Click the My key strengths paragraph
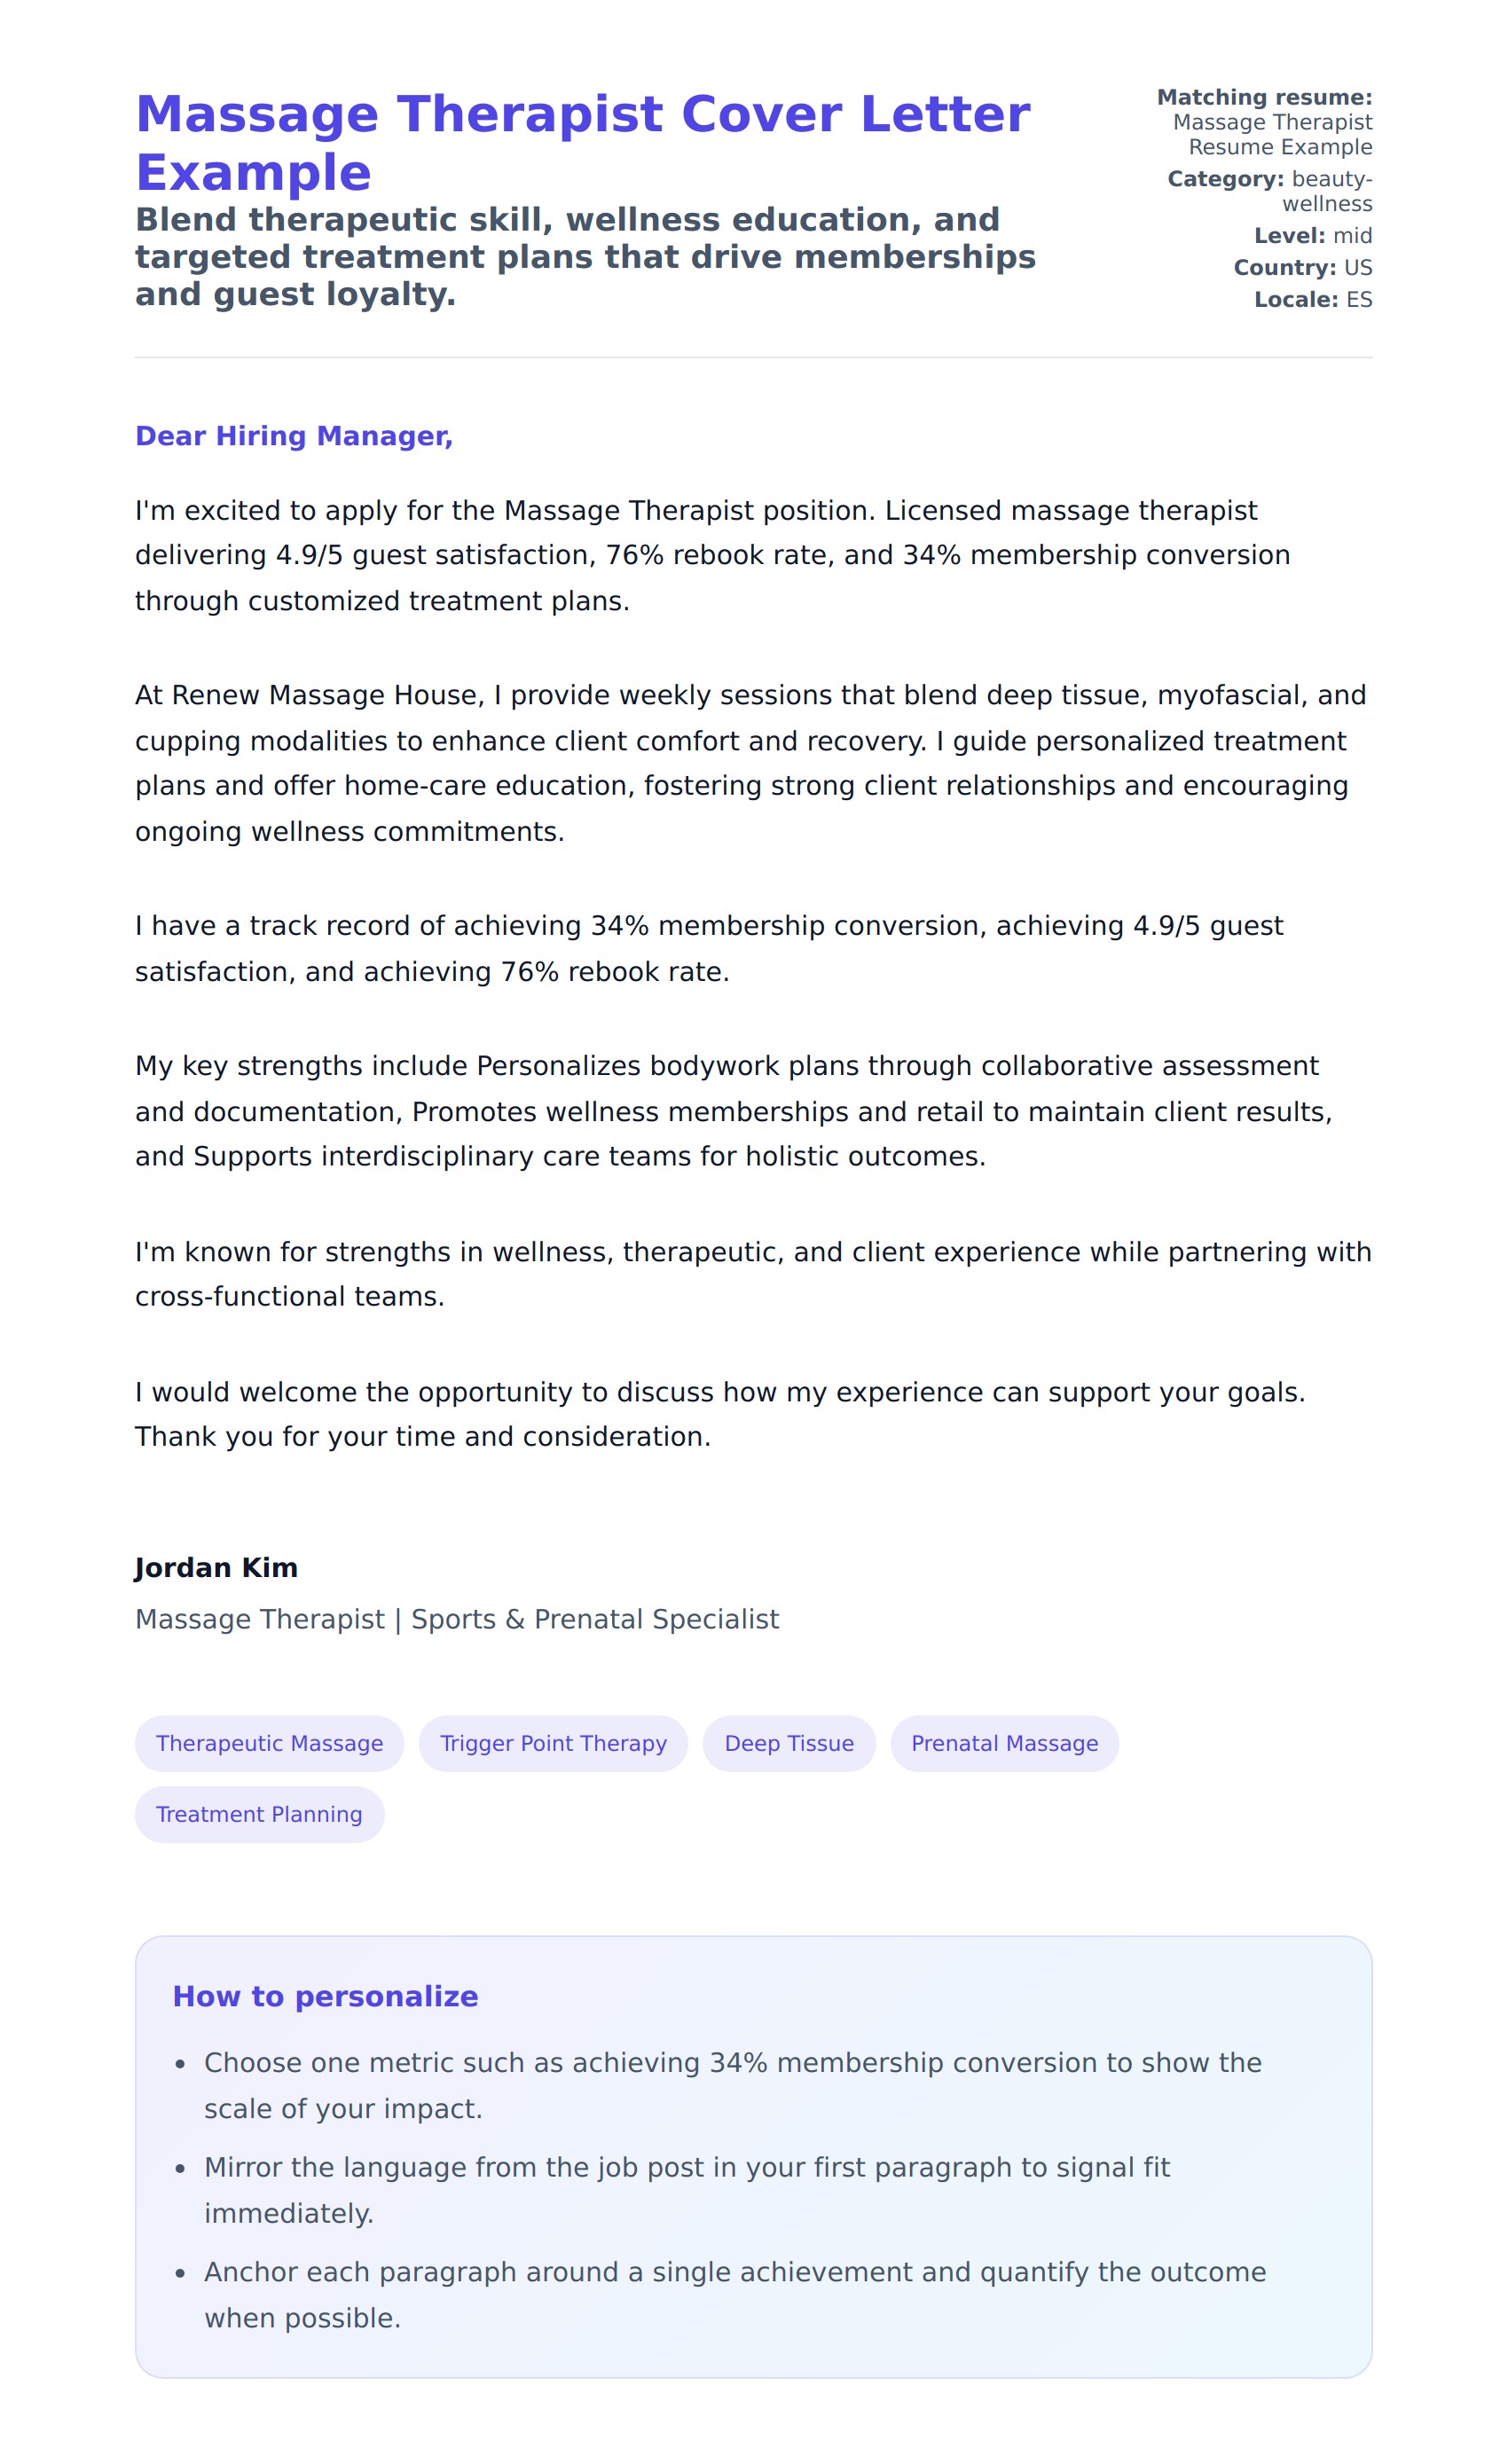This screenshot has height=2464, width=1508. click(733, 1111)
